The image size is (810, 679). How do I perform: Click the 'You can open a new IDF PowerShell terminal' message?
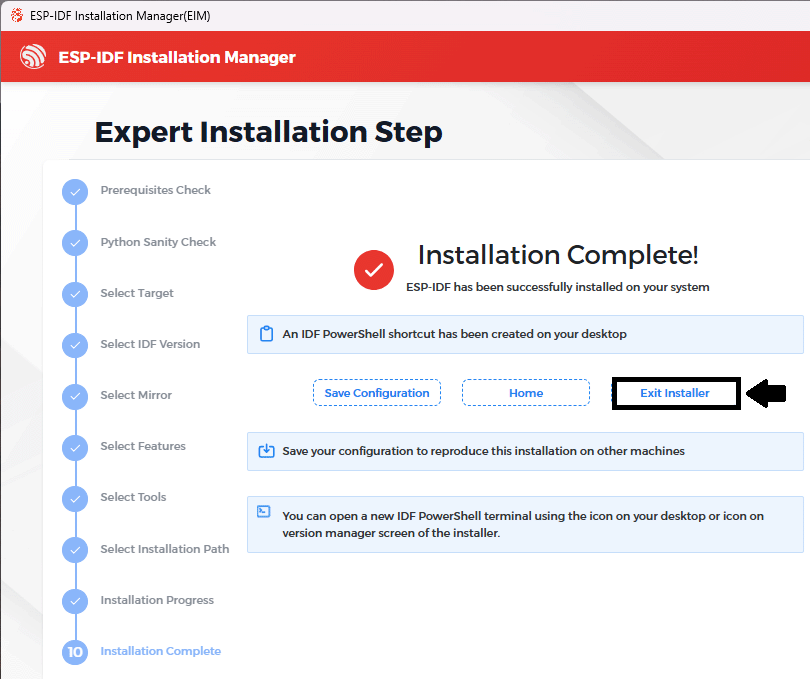click(523, 524)
